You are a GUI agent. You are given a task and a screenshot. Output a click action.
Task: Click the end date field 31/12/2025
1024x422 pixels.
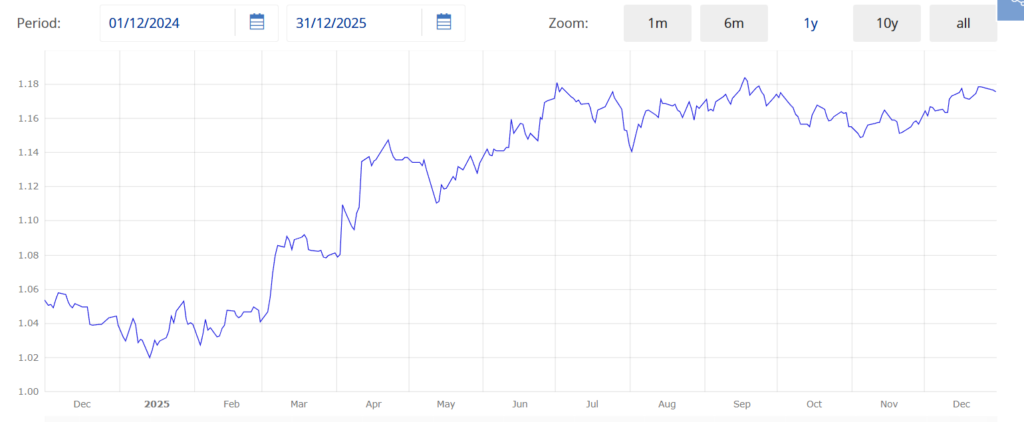(353, 23)
